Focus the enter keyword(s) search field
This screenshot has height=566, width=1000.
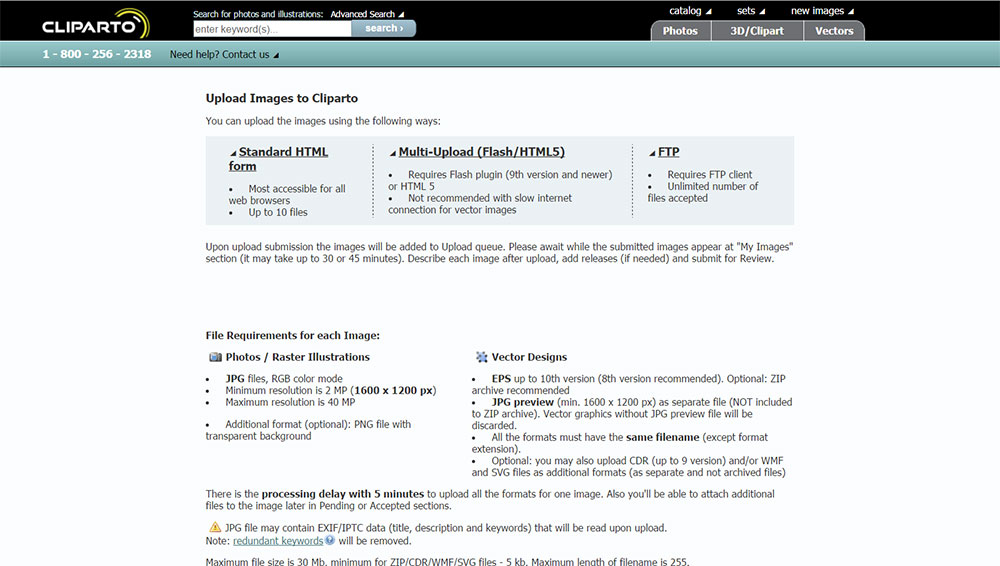click(272, 29)
